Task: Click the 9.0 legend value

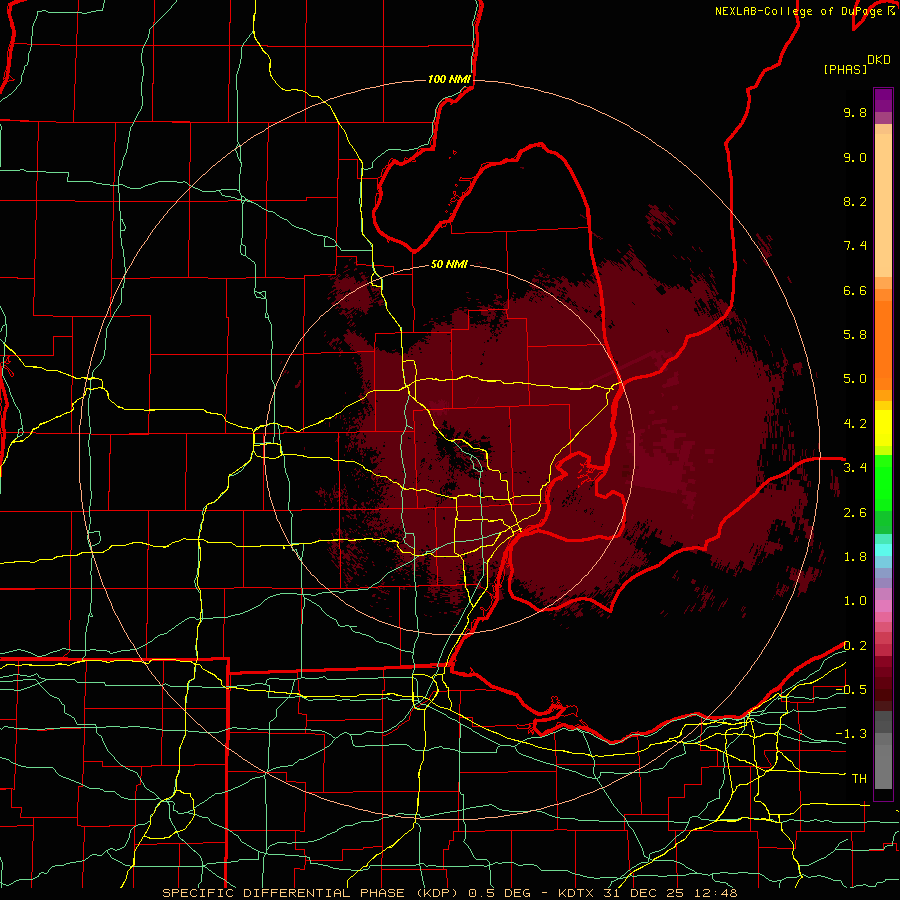Action: [855, 157]
